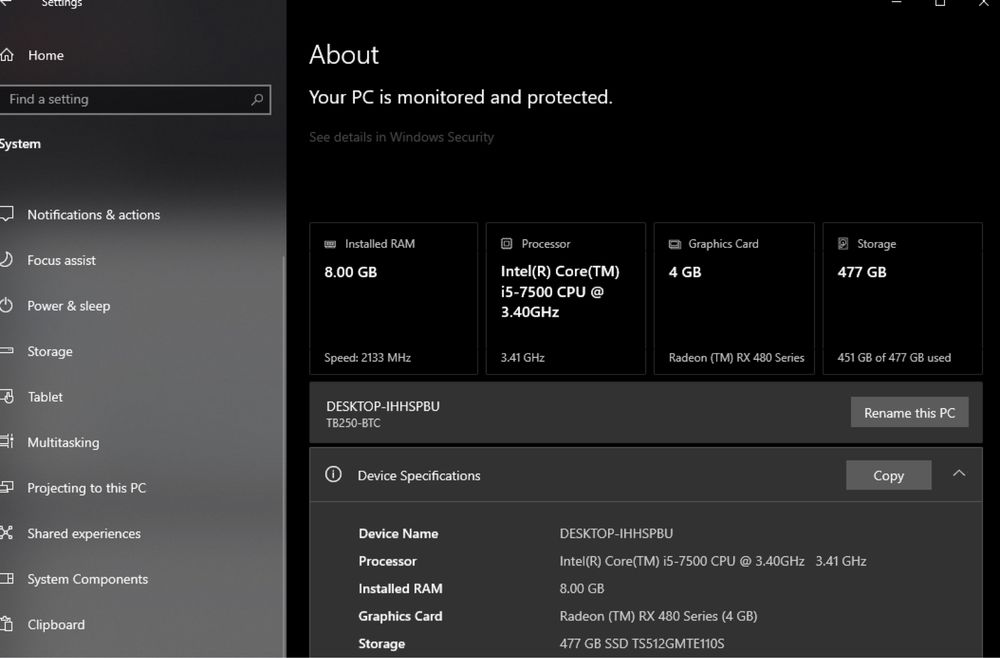Copy the device specifications
This screenshot has width=1000, height=658.
point(888,475)
